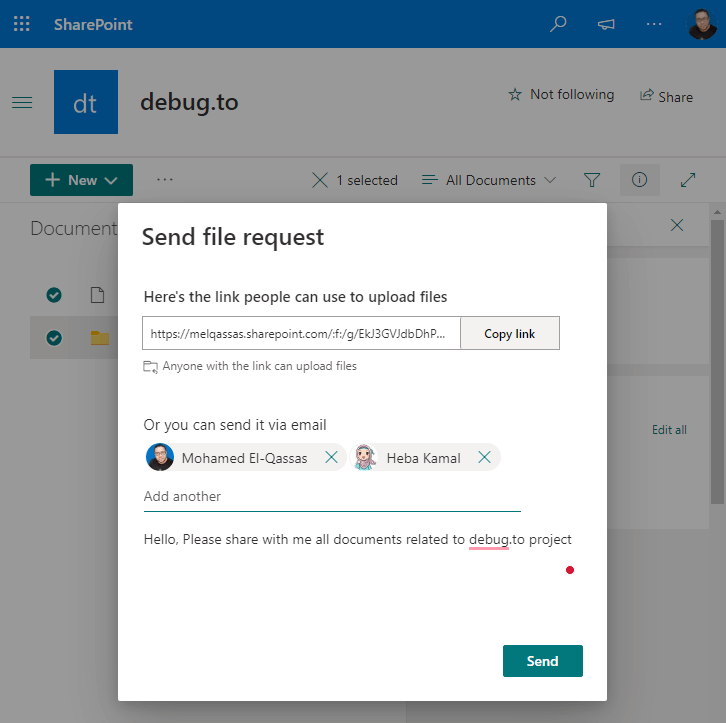Click the dt site logo
The image size is (726, 723).
pyautogui.click(x=86, y=102)
